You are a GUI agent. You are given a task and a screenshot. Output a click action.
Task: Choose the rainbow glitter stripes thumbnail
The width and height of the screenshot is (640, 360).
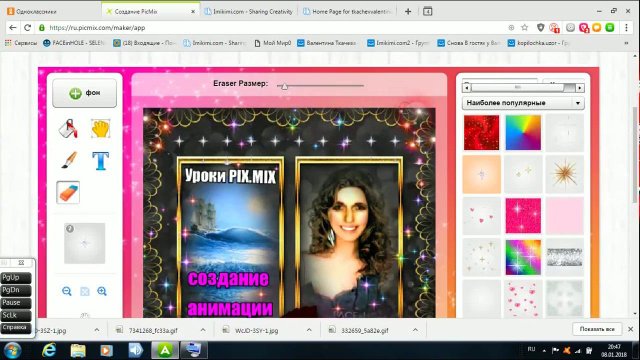click(x=523, y=258)
